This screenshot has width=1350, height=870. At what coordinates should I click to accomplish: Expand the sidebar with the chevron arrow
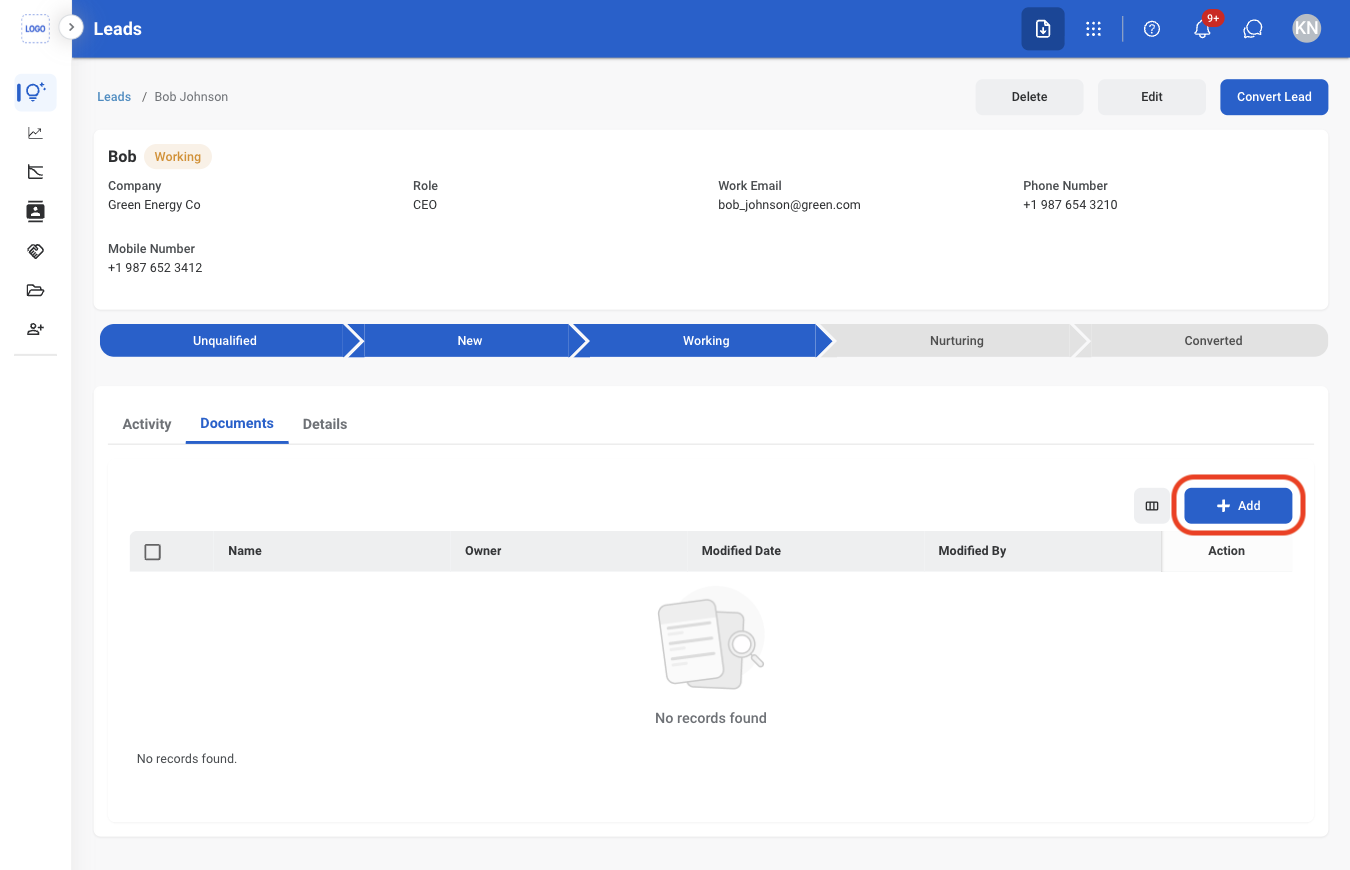71,28
